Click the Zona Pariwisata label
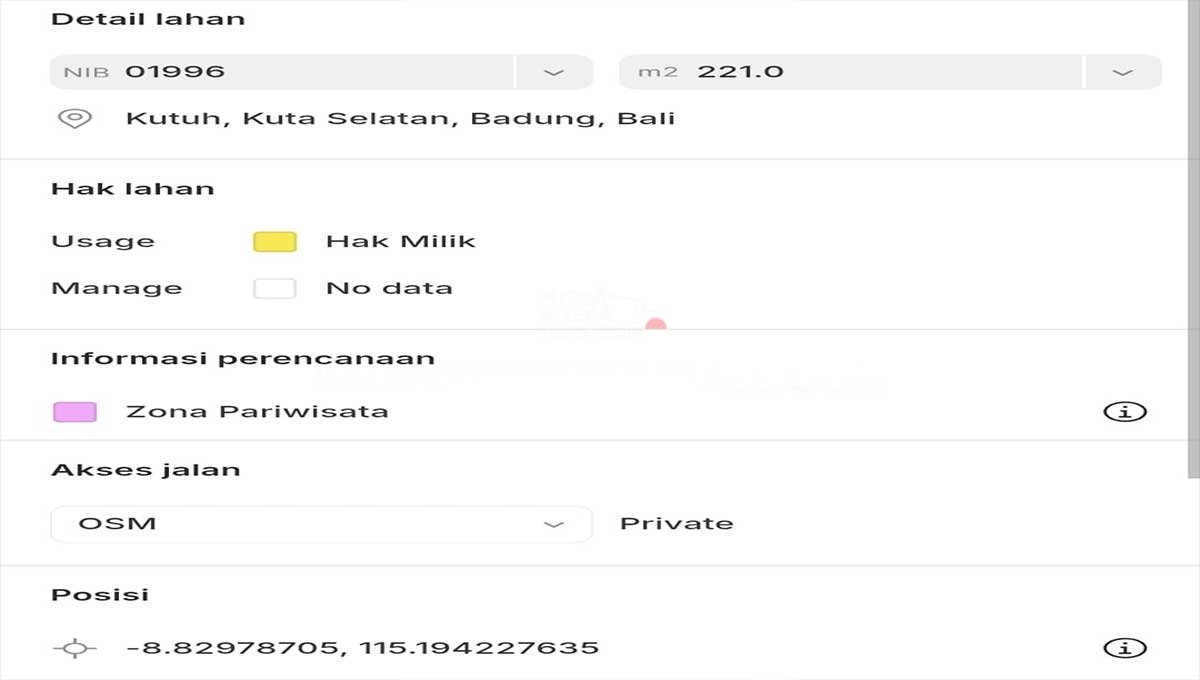The height and width of the screenshot is (680, 1200). pyautogui.click(x=257, y=411)
